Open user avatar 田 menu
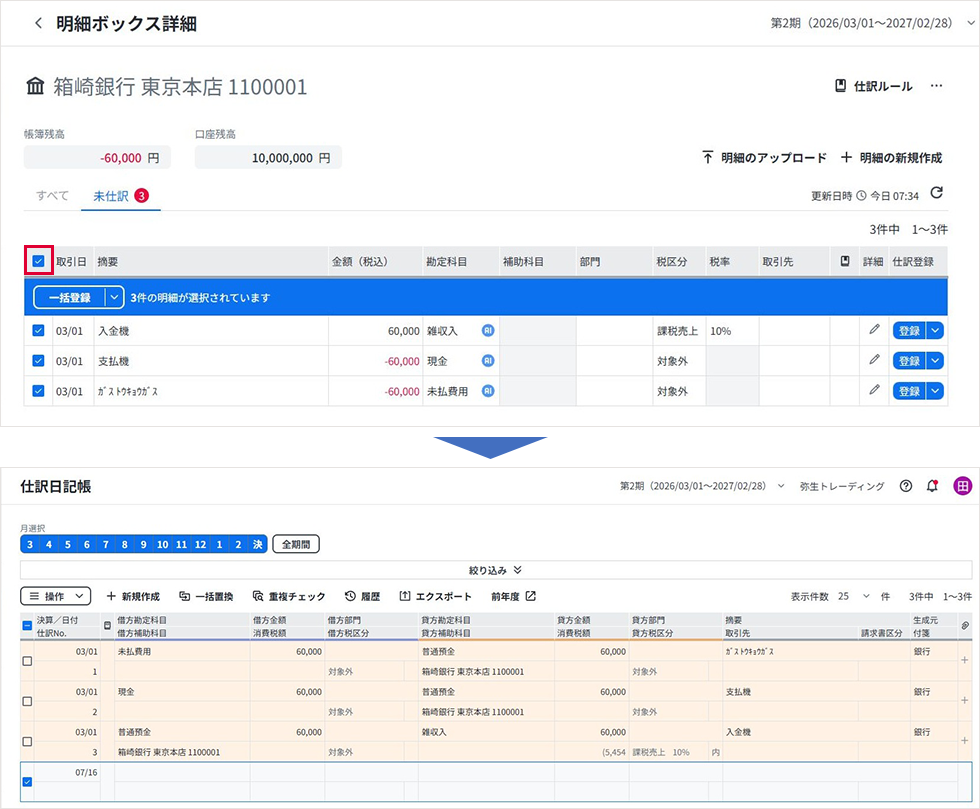Screen dimensions: 980x809 (x=962, y=486)
